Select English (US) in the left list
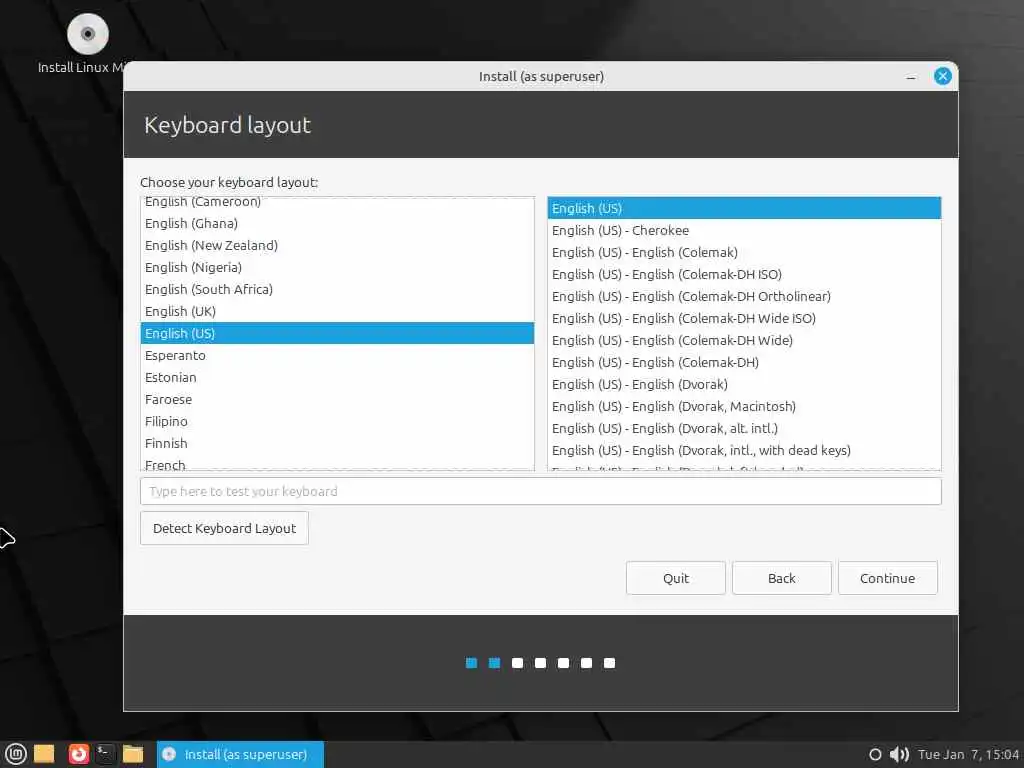This screenshot has width=1024, height=768. pyautogui.click(x=337, y=334)
